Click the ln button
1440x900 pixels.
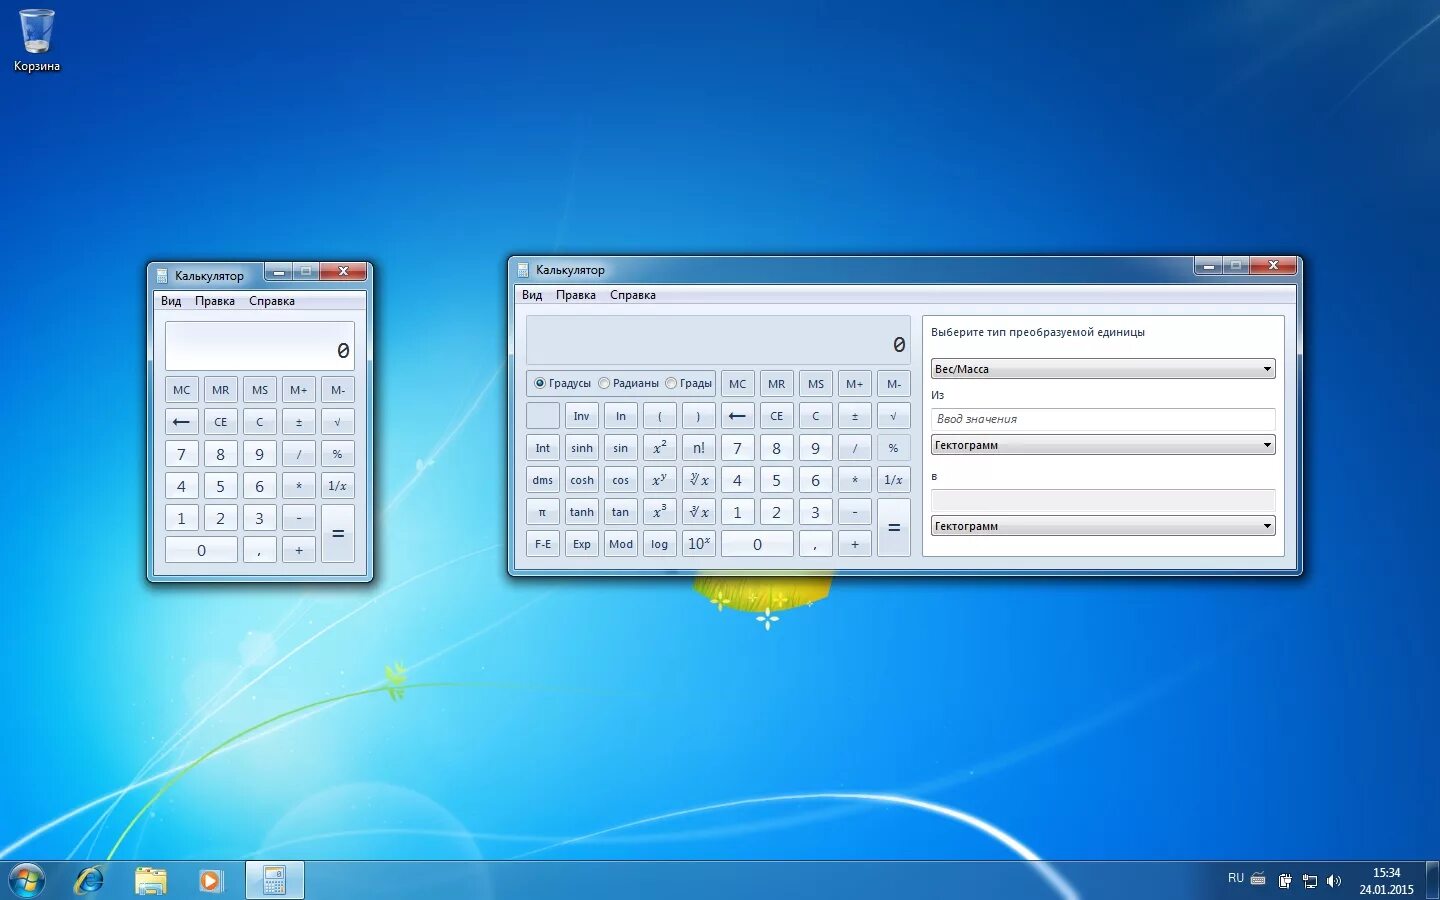[x=620, y=416]
